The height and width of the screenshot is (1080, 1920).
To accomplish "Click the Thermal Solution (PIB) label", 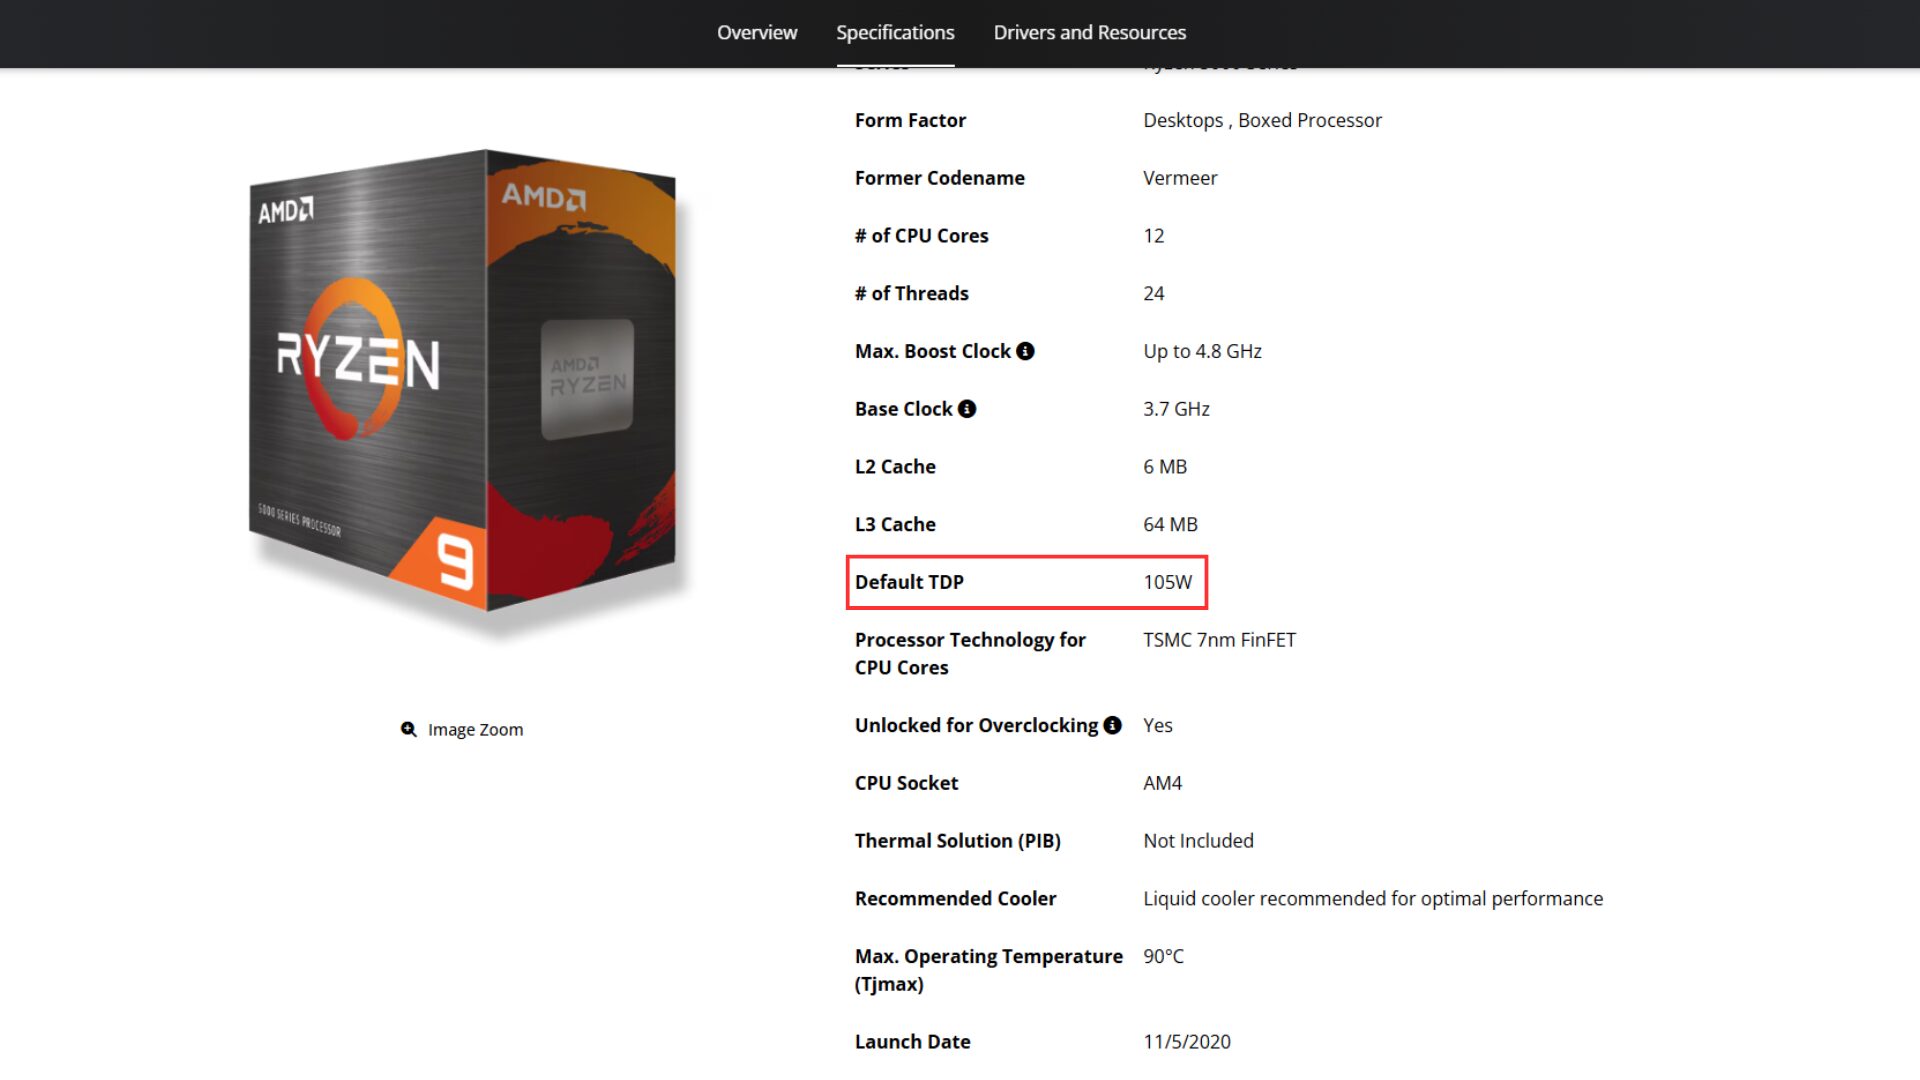I will pyautogui.click(x=957, y=841).
